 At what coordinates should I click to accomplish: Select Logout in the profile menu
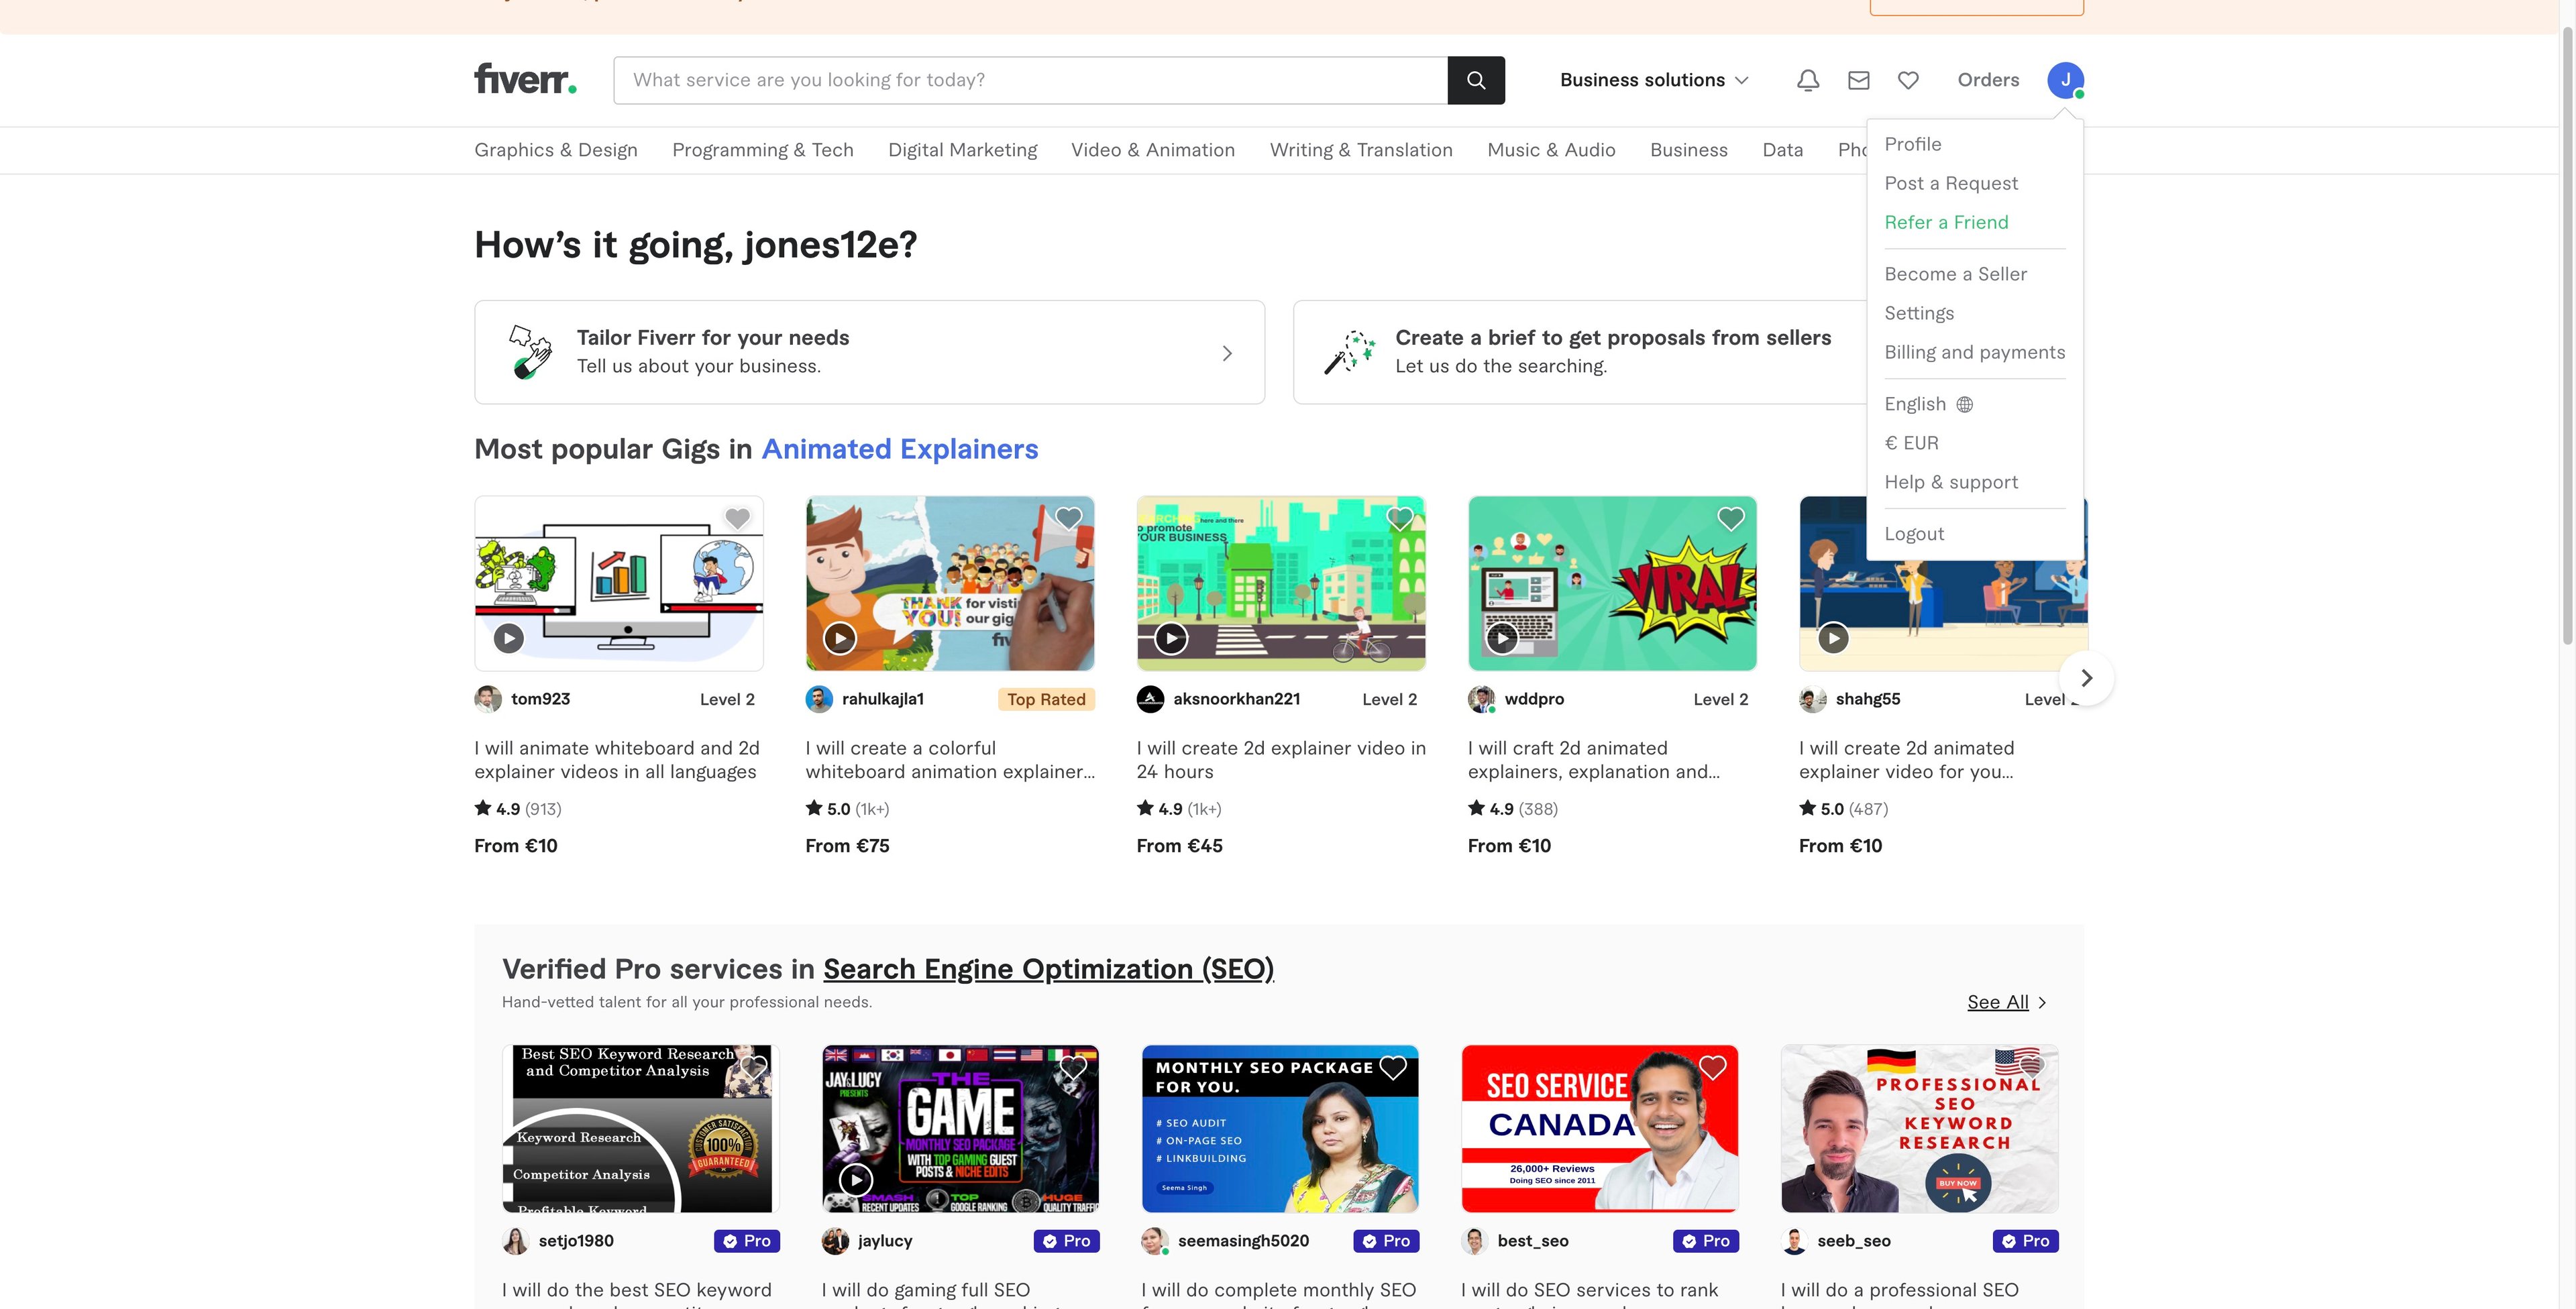click(1914, 534)
